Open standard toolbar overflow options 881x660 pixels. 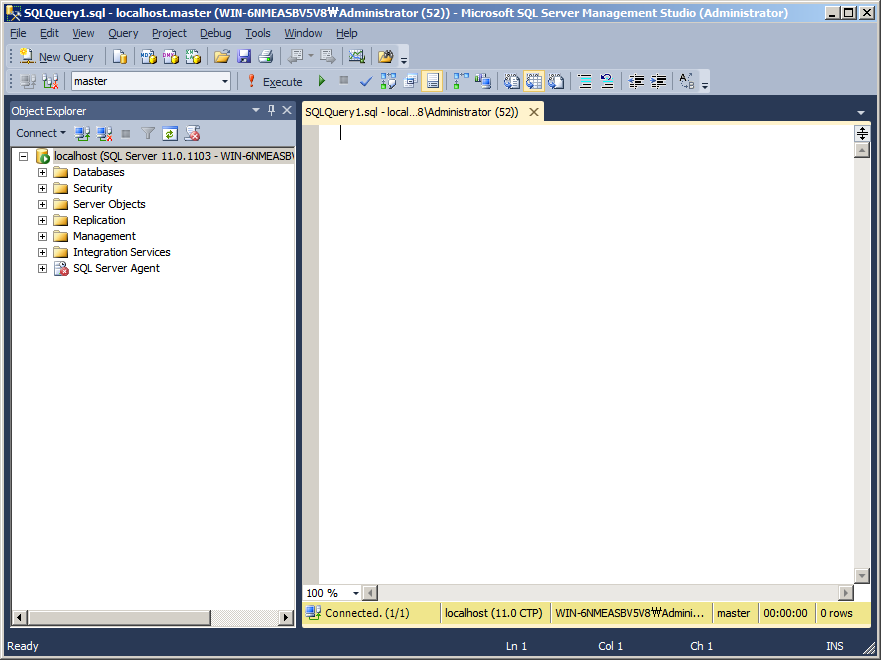tap(403, 58)
